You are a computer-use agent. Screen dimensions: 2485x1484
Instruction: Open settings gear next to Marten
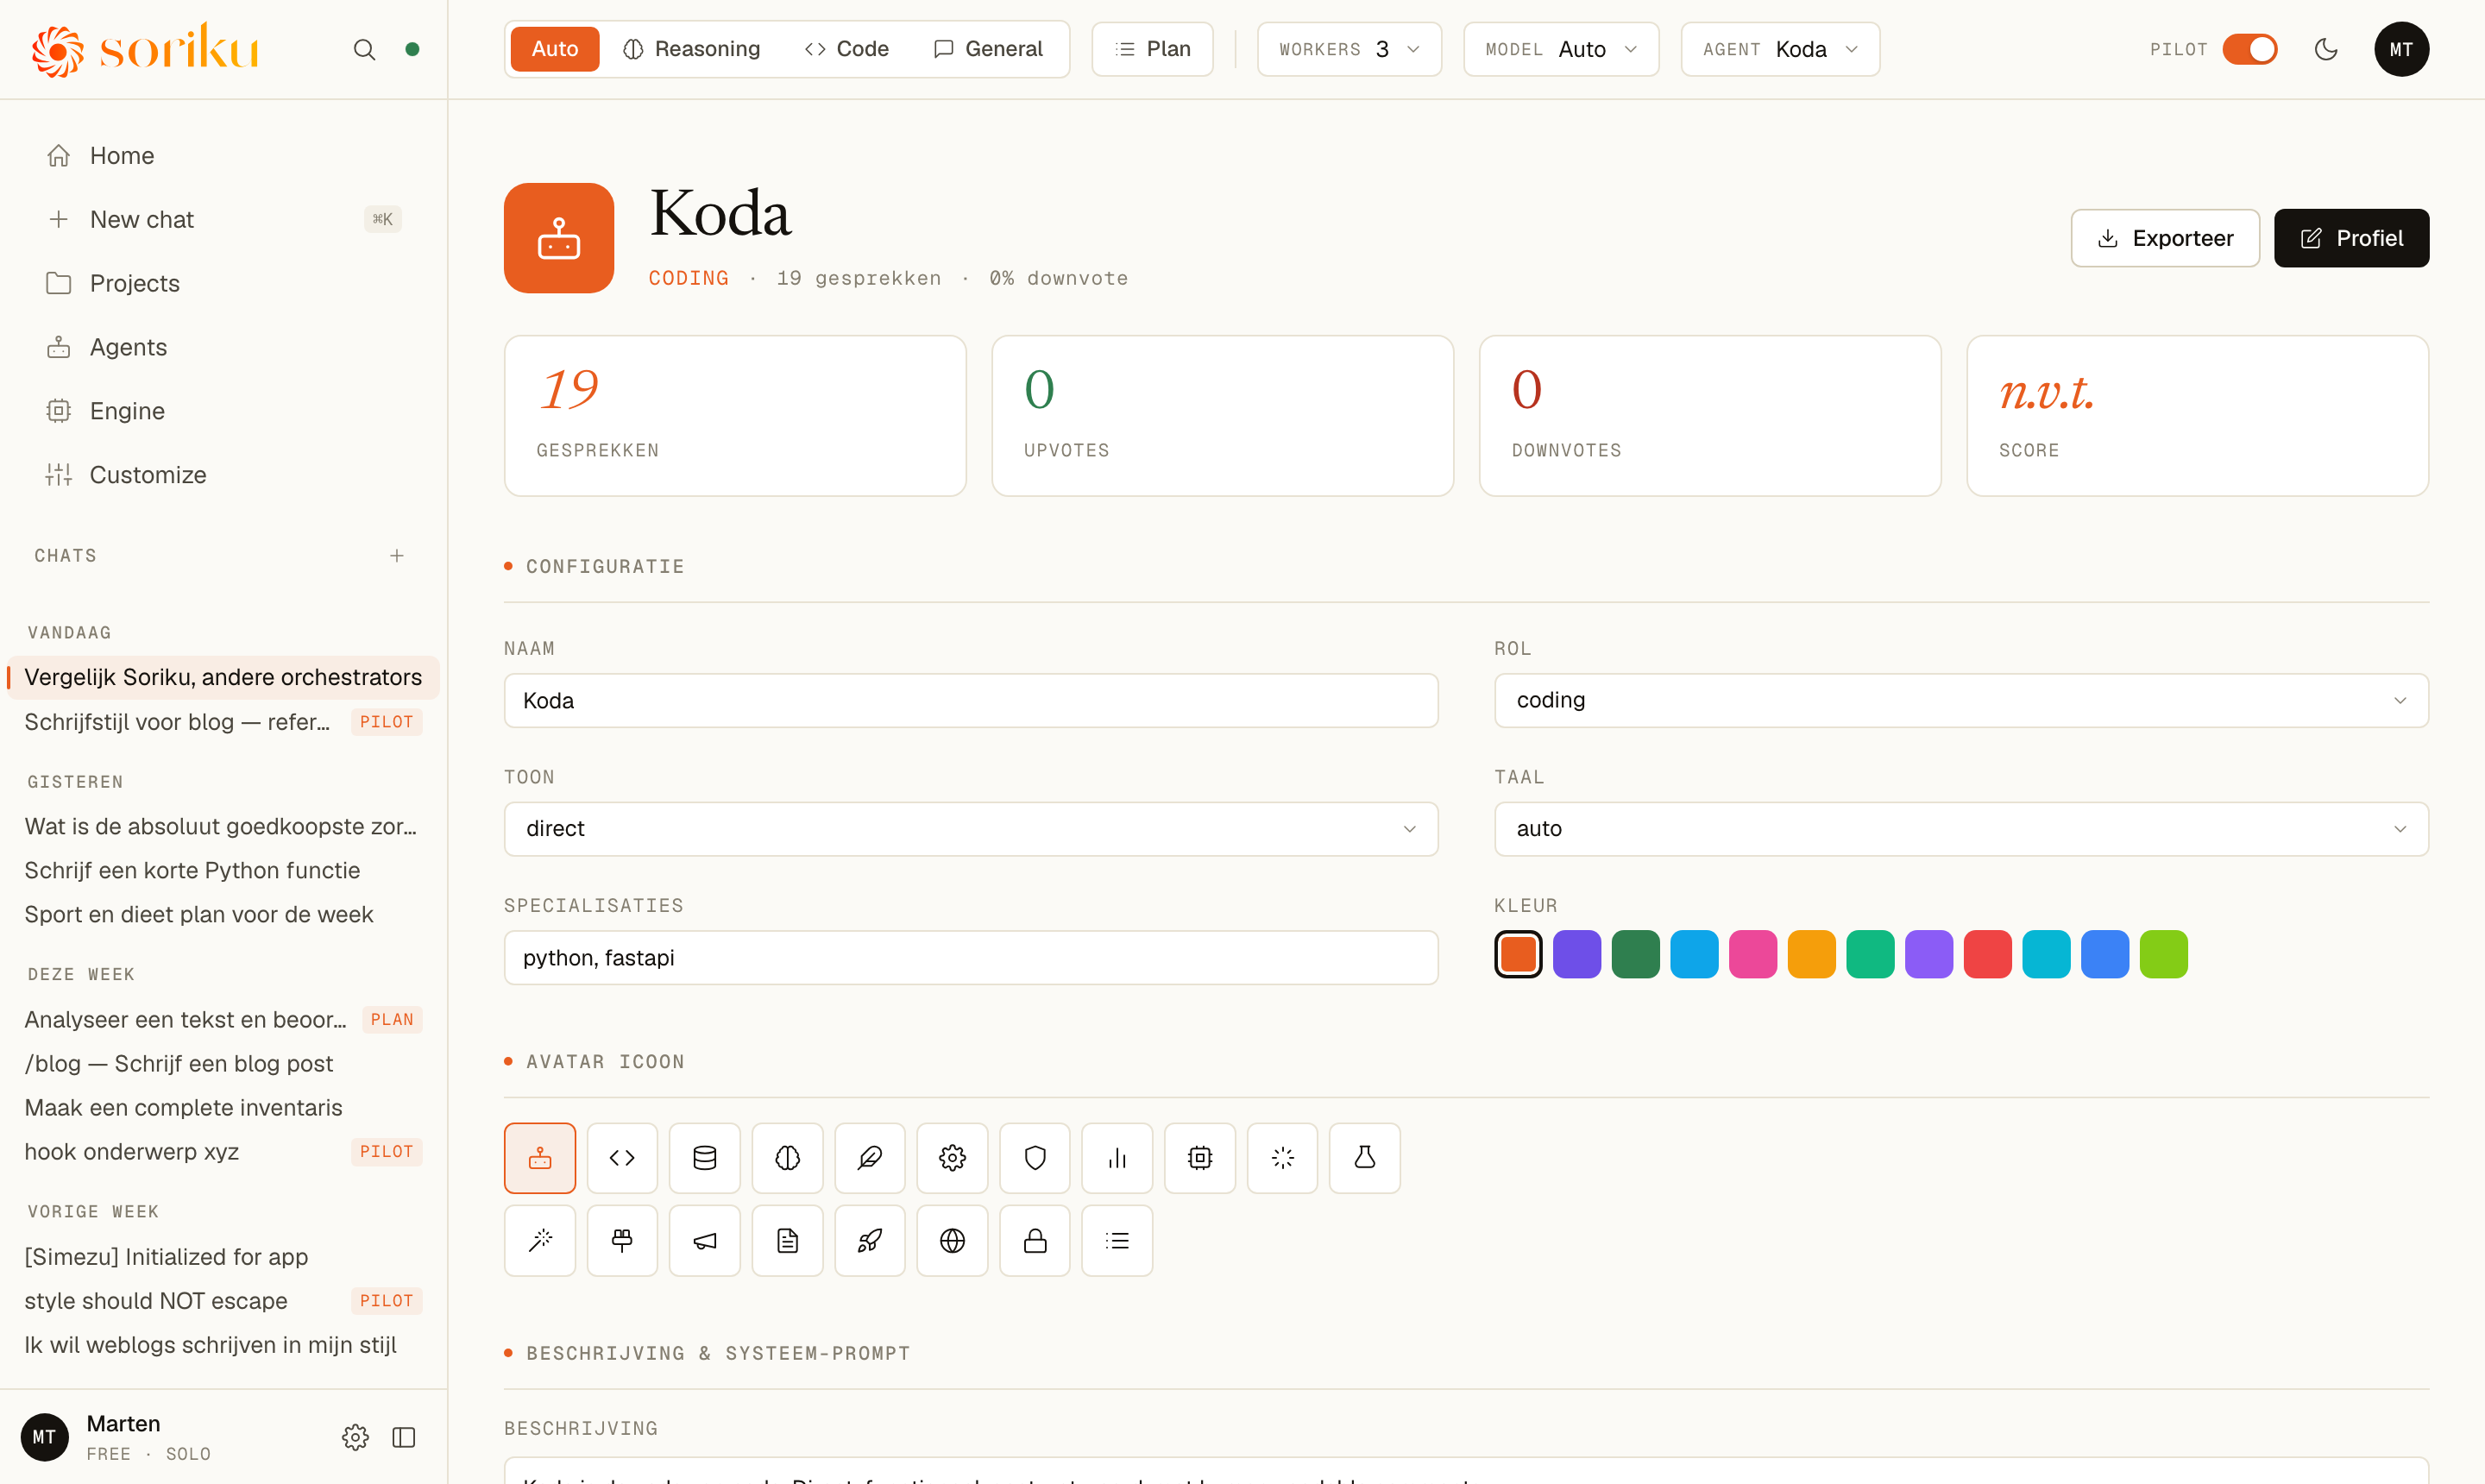coord(355,1437)
